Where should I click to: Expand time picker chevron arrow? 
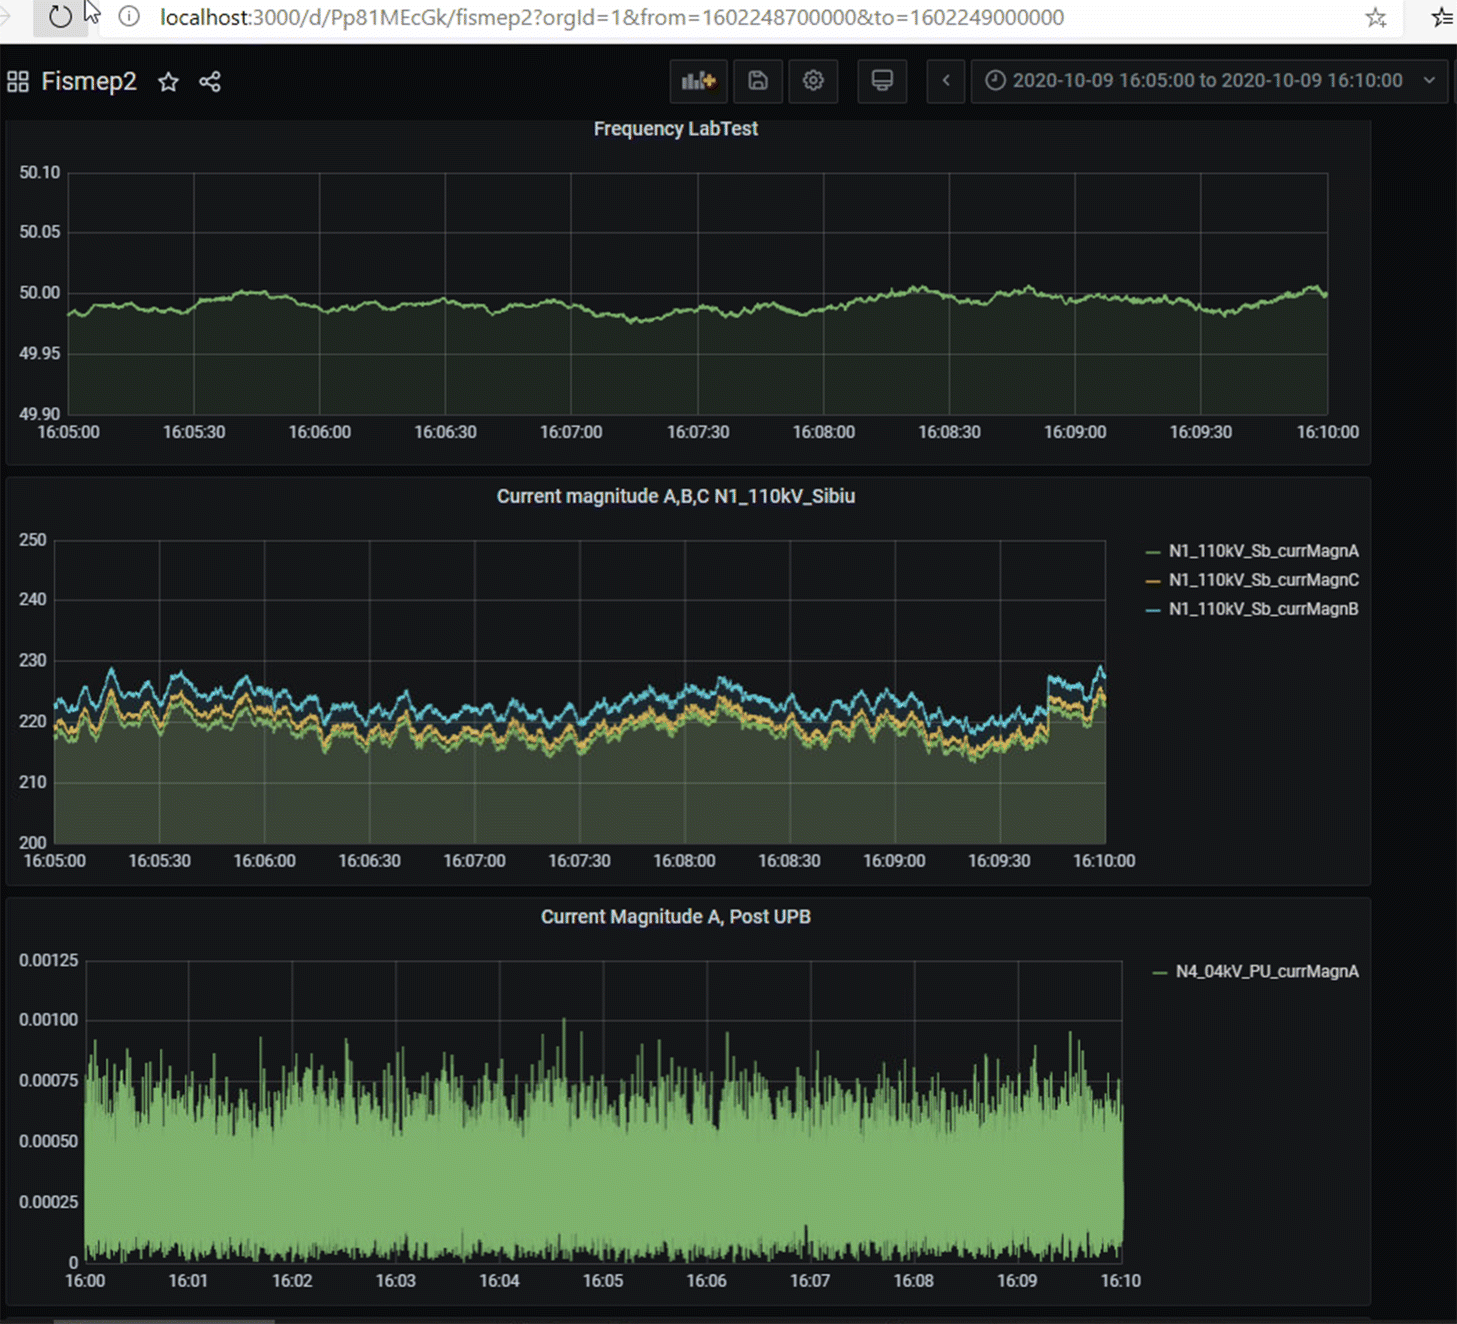[1429, 81]
